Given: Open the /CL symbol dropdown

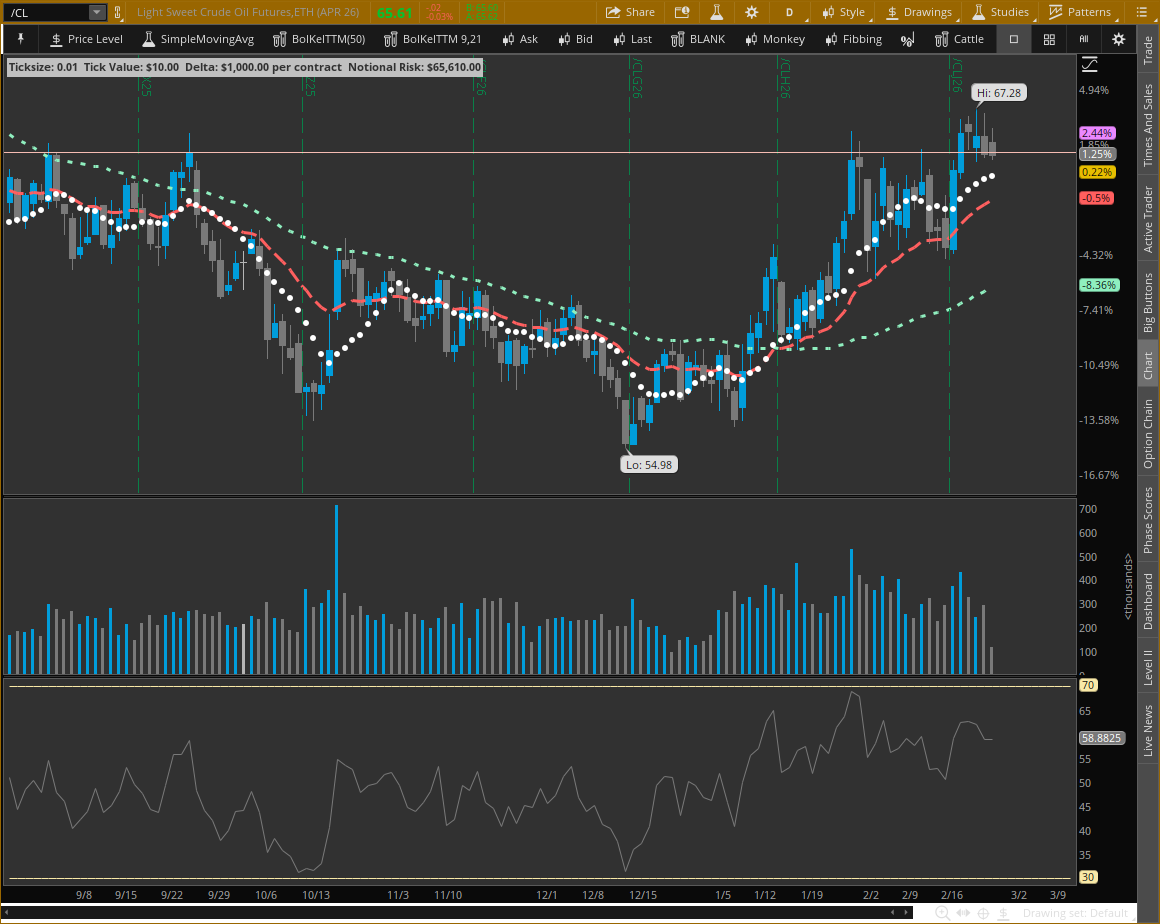Looking at the screenshot, I should (95, 12).
